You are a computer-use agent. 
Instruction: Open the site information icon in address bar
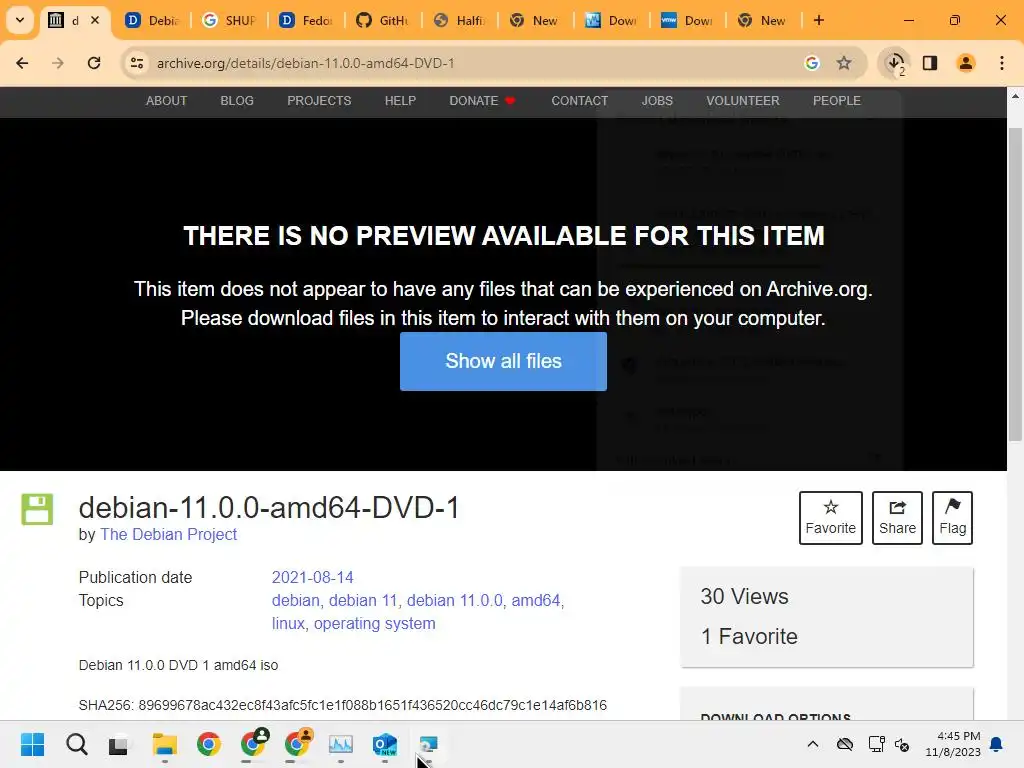click(x=137, y=63)
